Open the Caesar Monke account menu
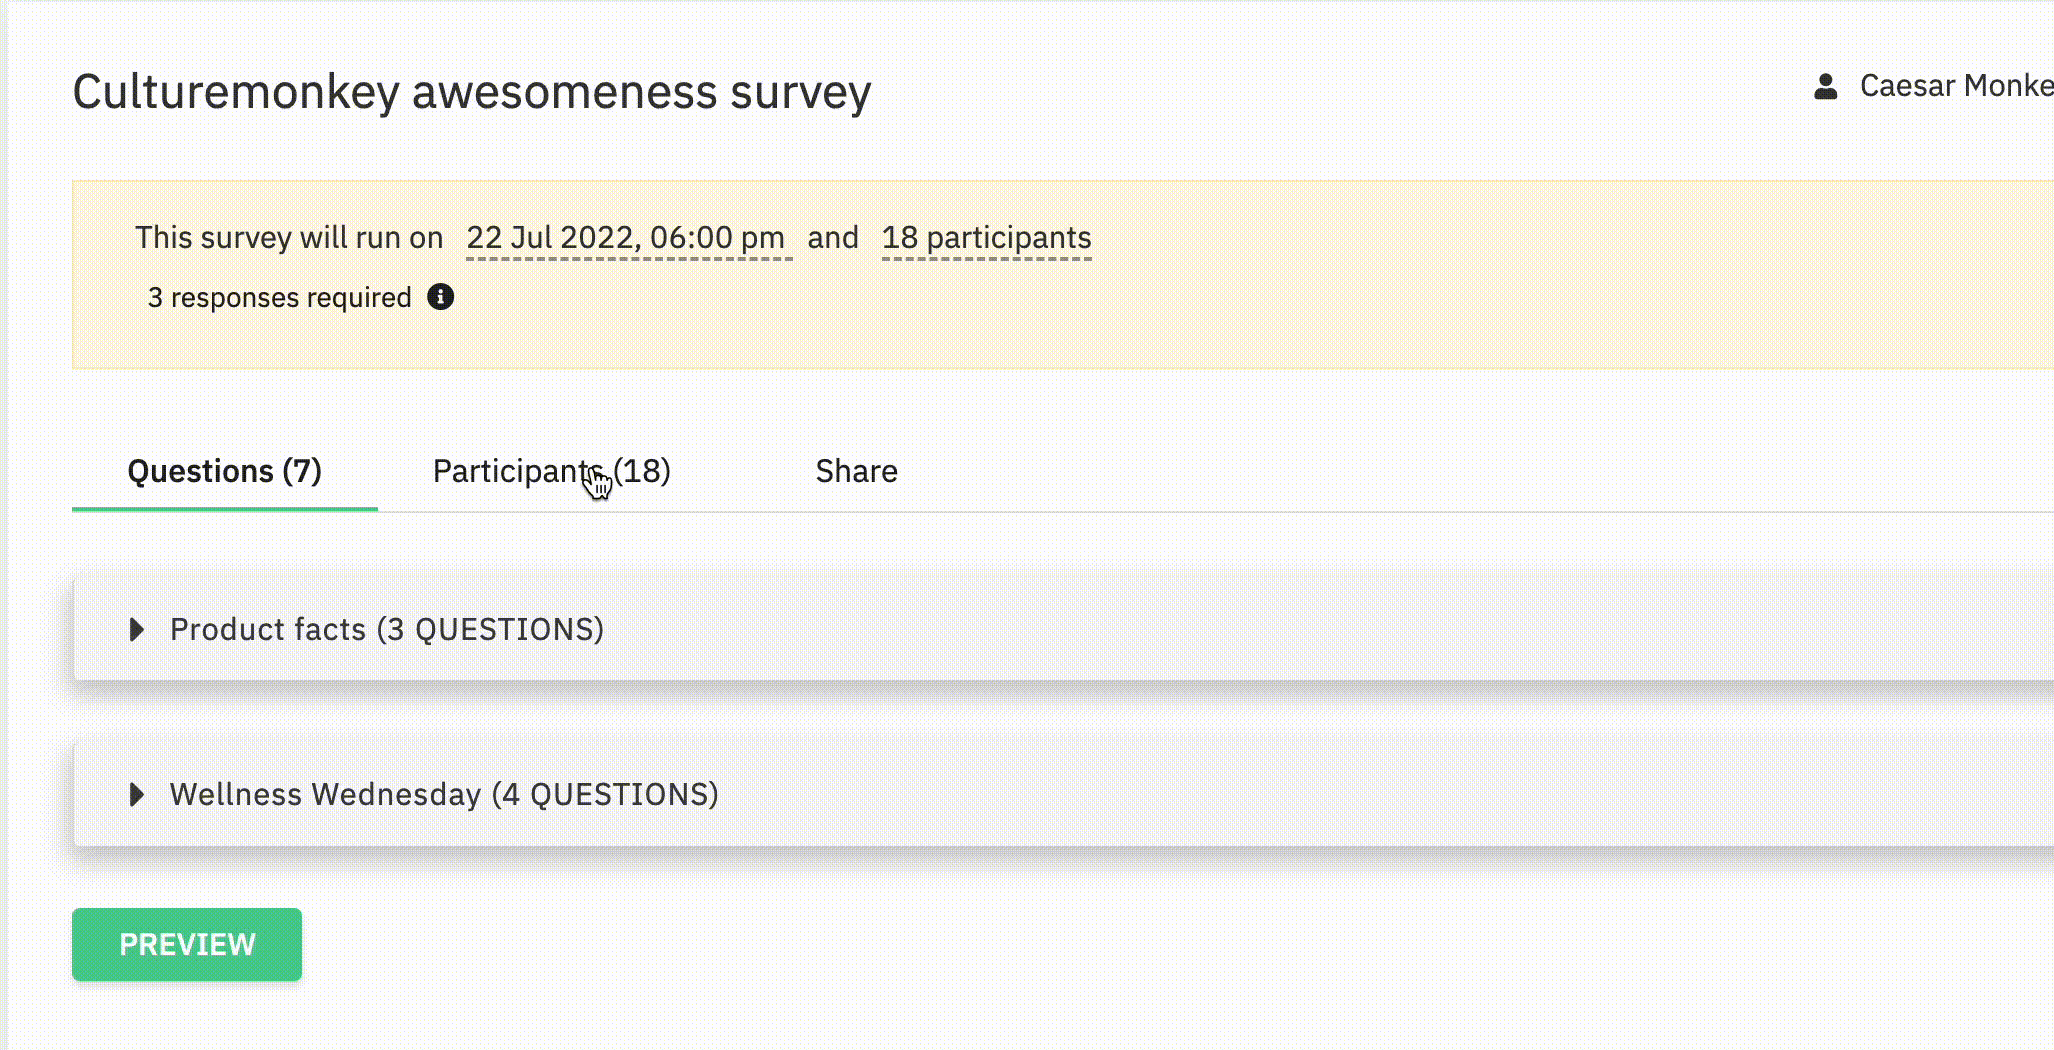 pyautogui.click(x=1956, y=86)
